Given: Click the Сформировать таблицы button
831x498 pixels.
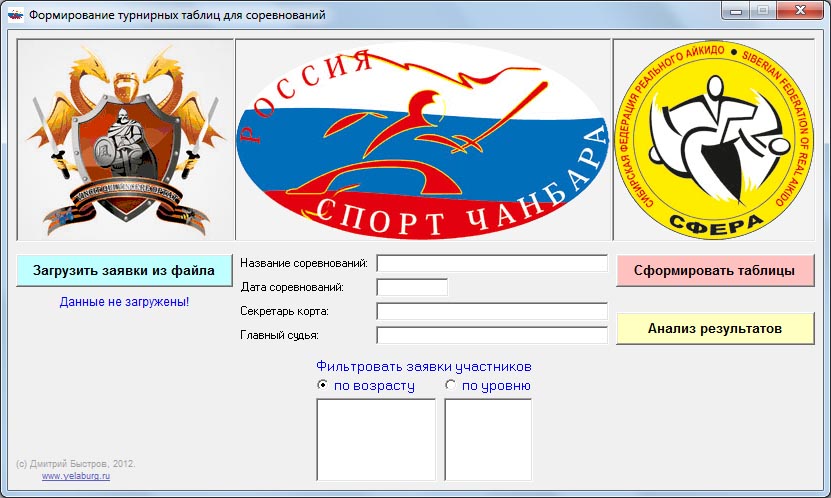Looking at the screenshot, I should point(715,271).
